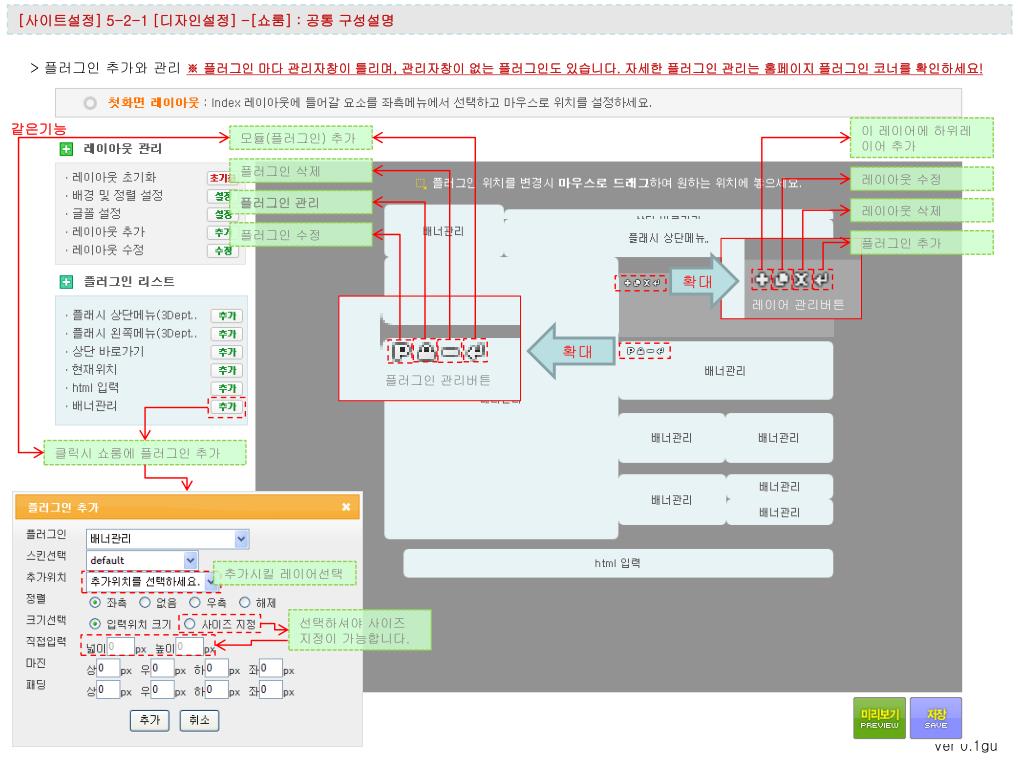Click 마진 상 top margin field
The height and width of the screenshot is (768, 1024).
tap(108, 669)
